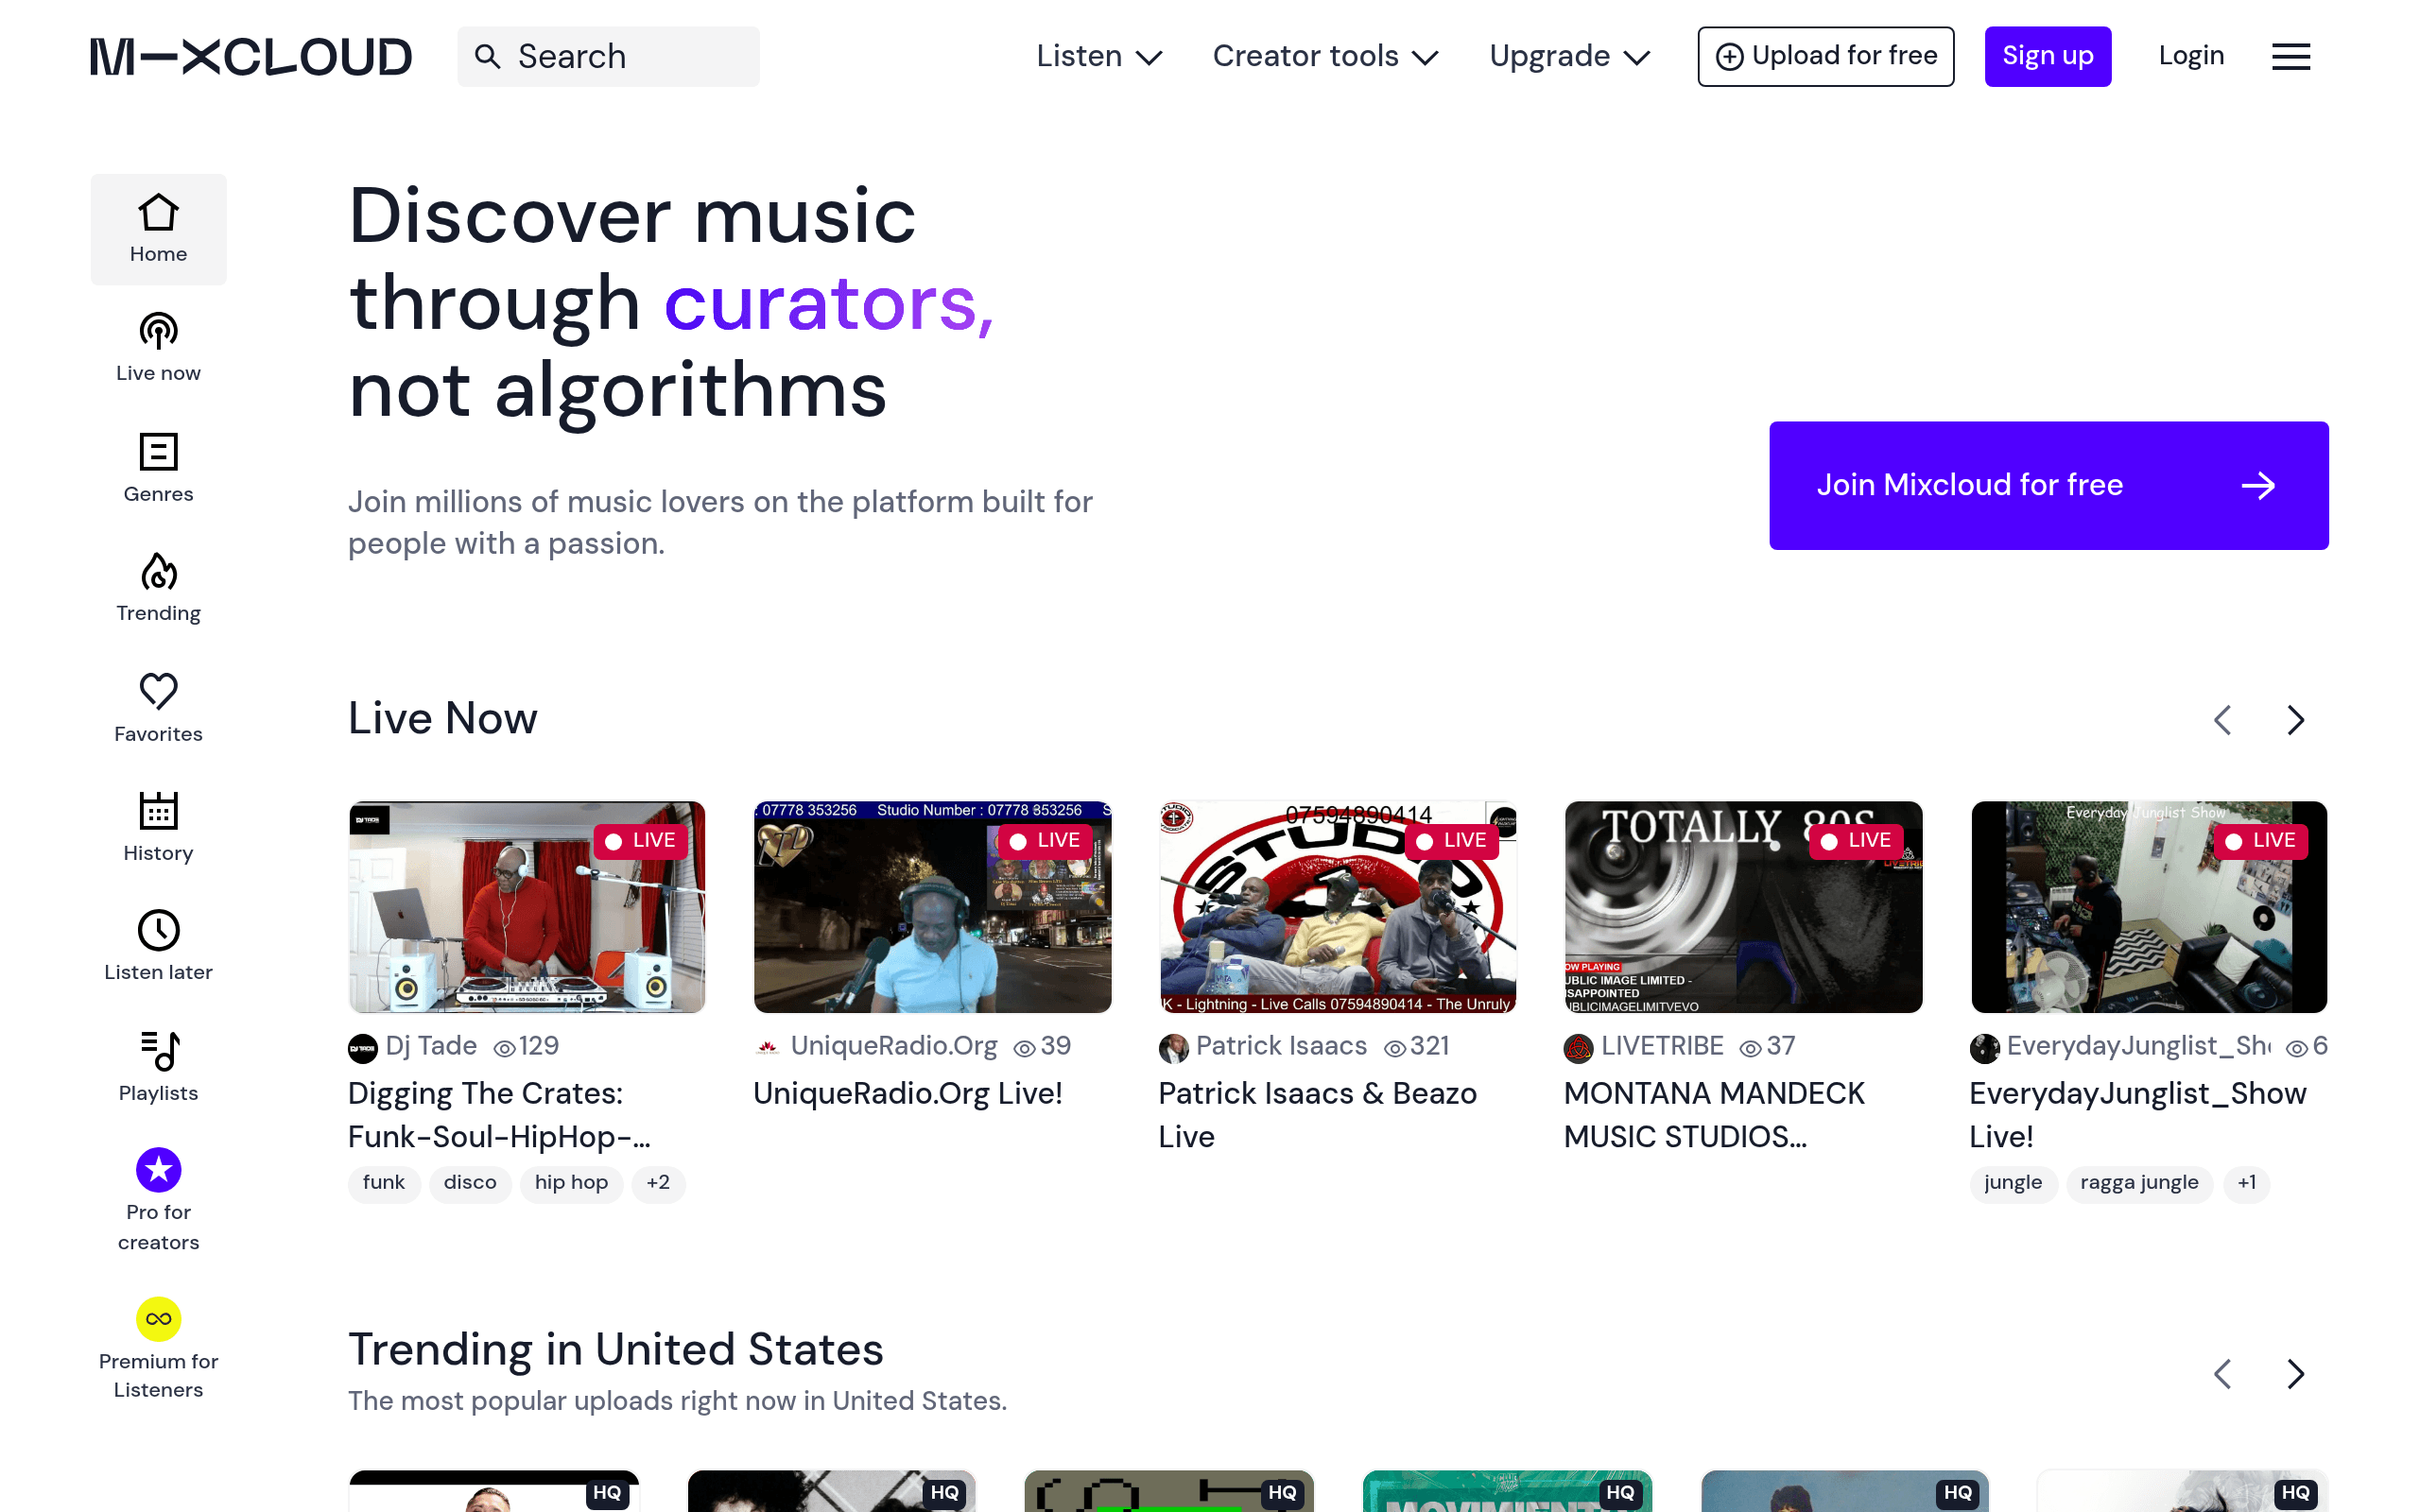Open Dj Tade live stream thumbnail
Viewport: 2420px width, 1512px height.
tap(527, 907)
